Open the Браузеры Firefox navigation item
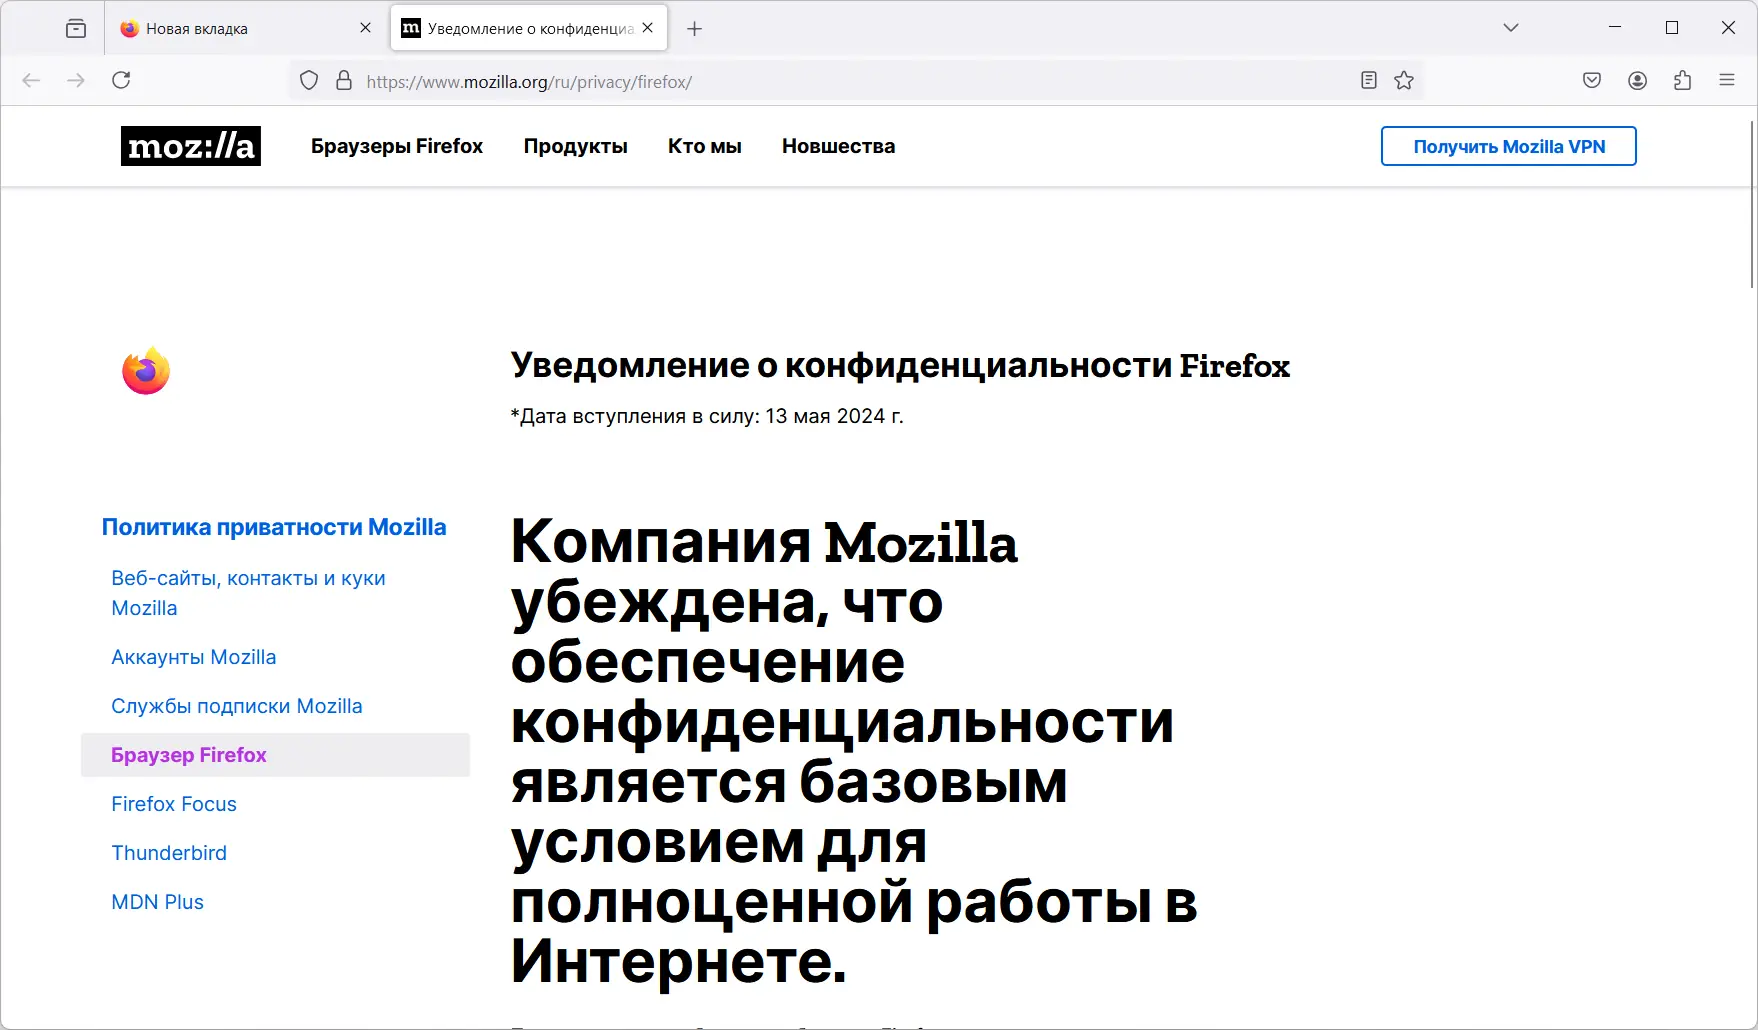 pos(396,146)
